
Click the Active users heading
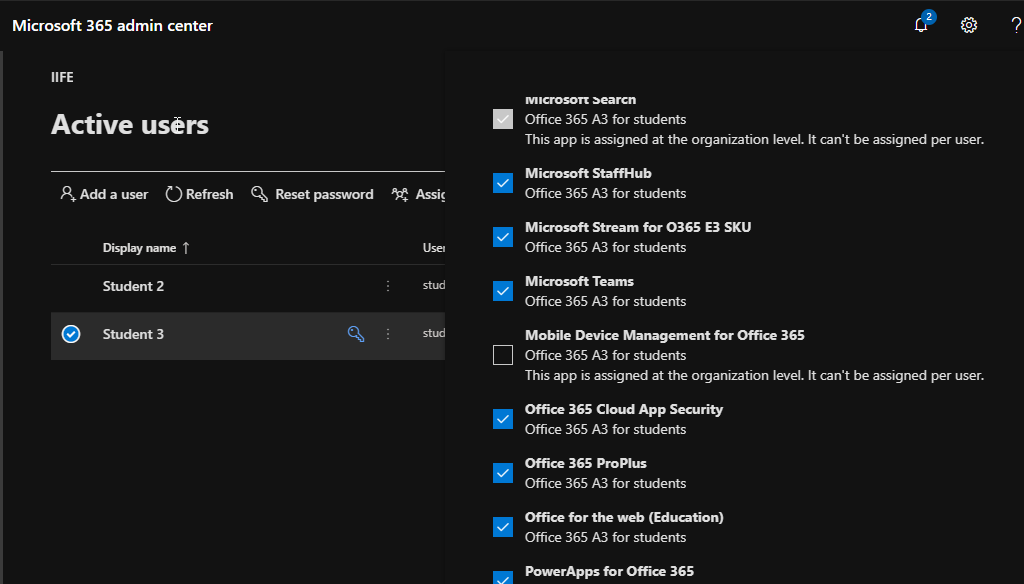(130, 124)
